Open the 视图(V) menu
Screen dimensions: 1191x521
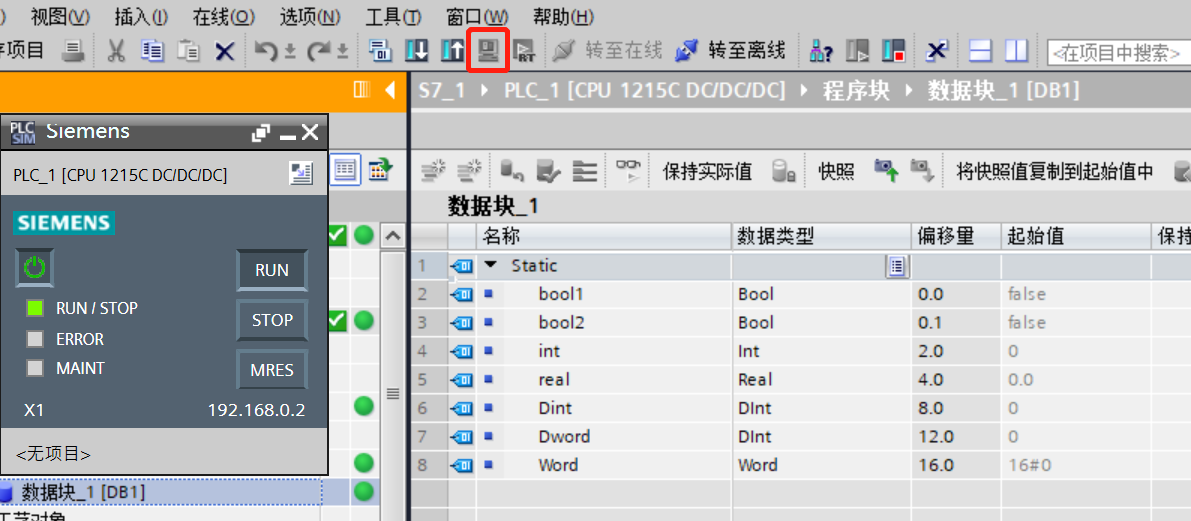coord(60,17)
